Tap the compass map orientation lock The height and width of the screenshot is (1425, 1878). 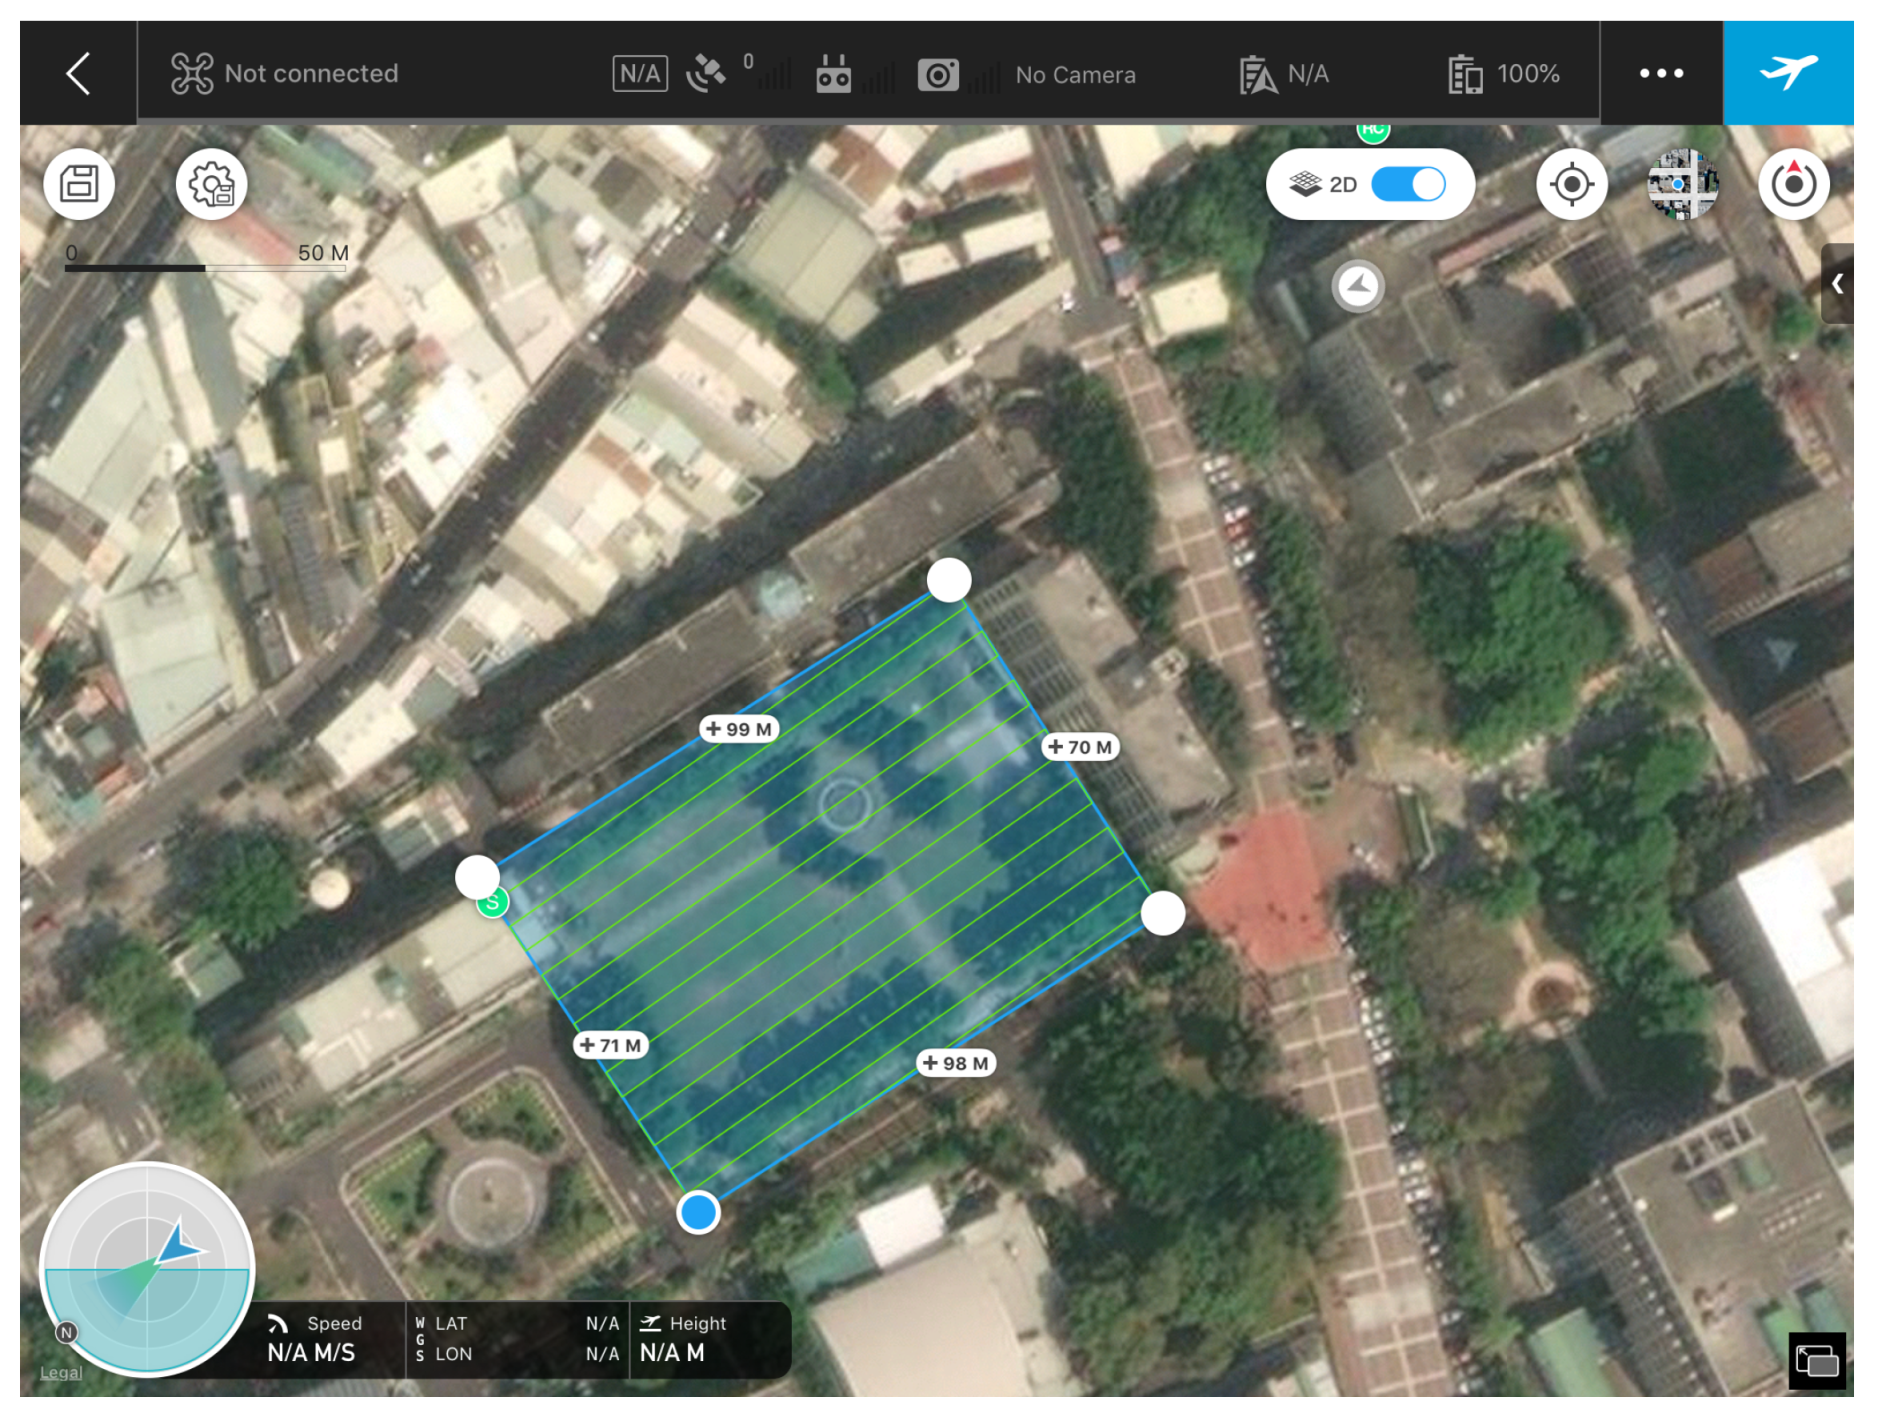click(x=1794, y=184)
